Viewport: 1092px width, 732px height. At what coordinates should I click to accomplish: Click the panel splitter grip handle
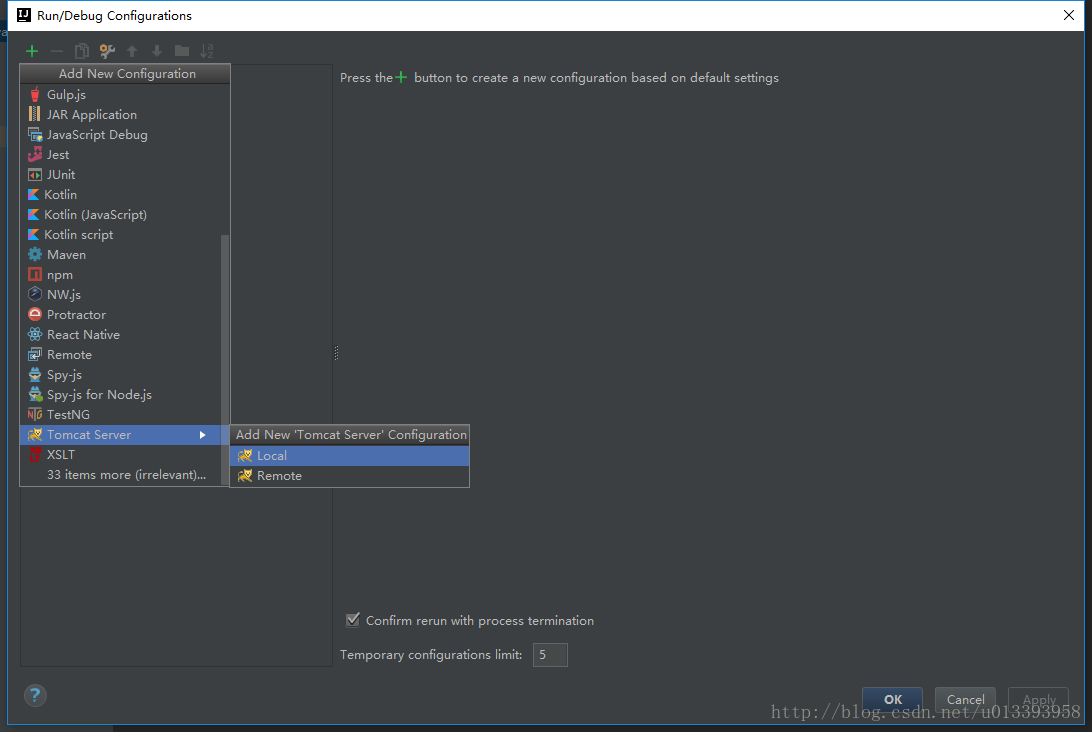(x=336, y=353)
